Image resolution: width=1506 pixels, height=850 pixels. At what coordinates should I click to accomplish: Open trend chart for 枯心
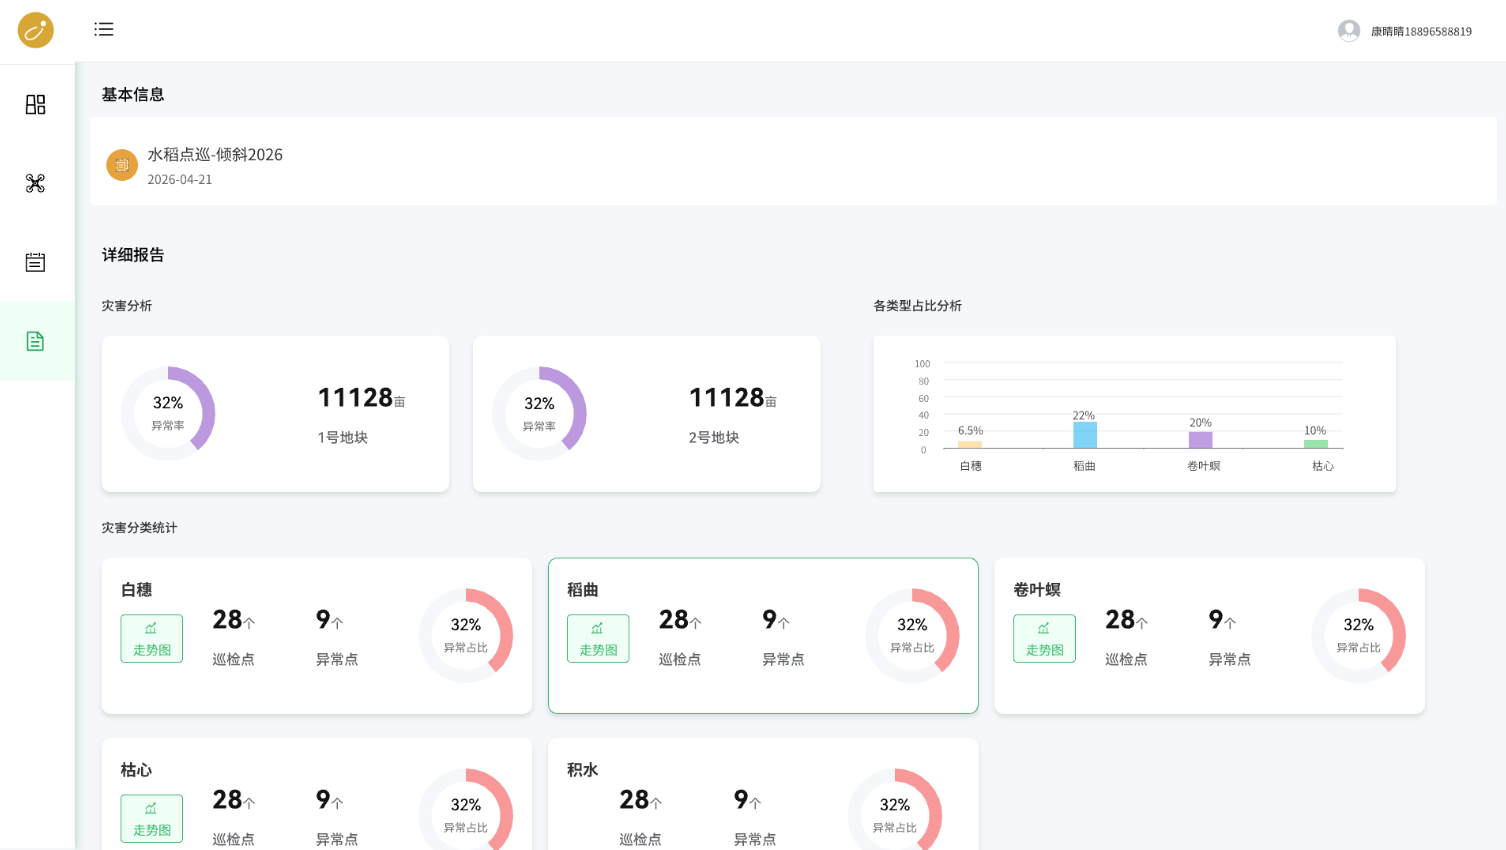click(x=152, y=818)
